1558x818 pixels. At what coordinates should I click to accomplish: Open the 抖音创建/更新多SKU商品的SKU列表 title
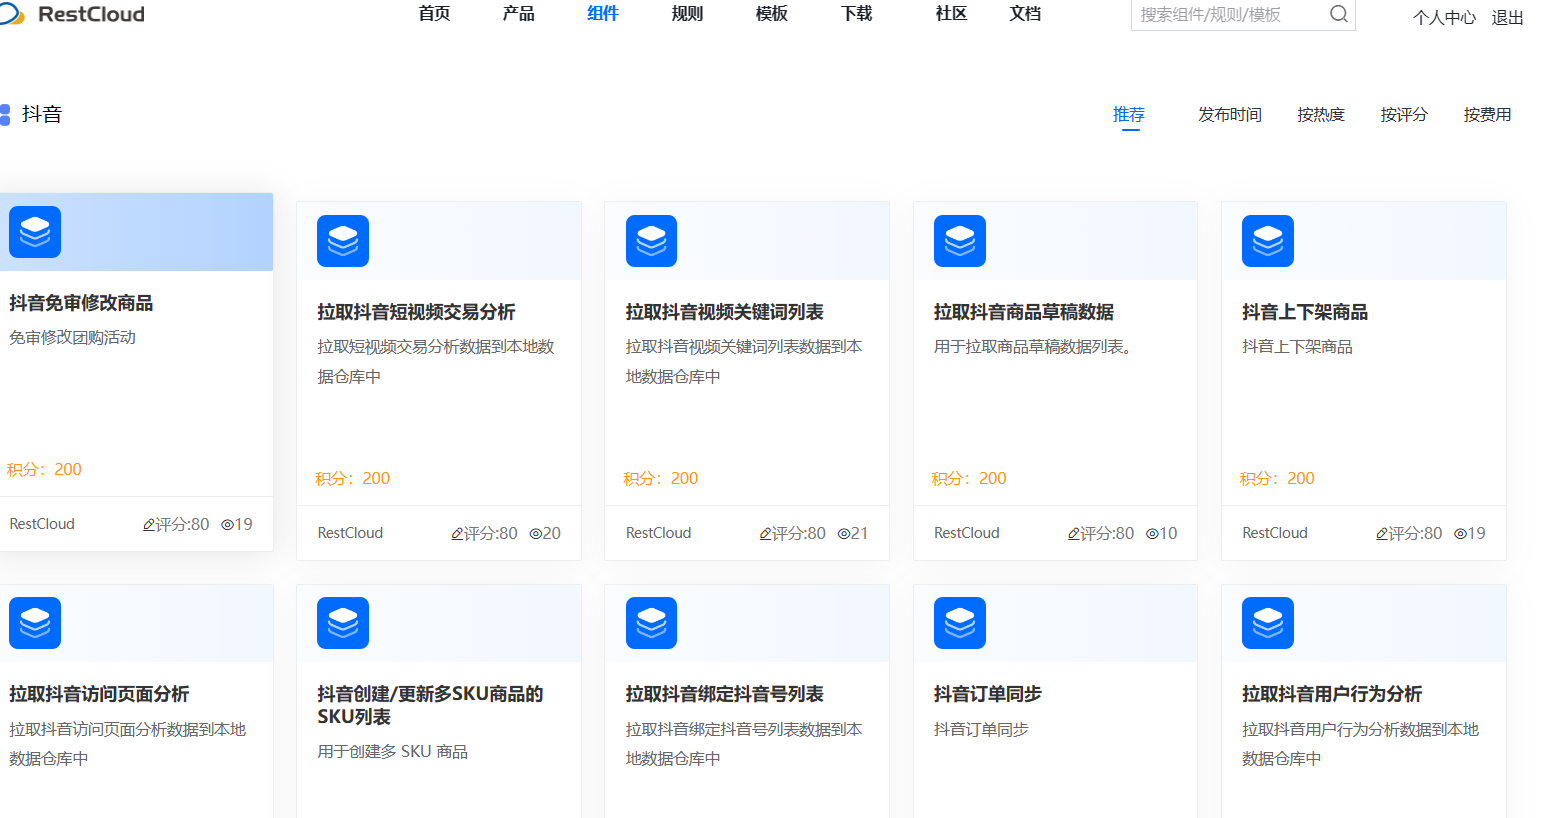(430, 705)
